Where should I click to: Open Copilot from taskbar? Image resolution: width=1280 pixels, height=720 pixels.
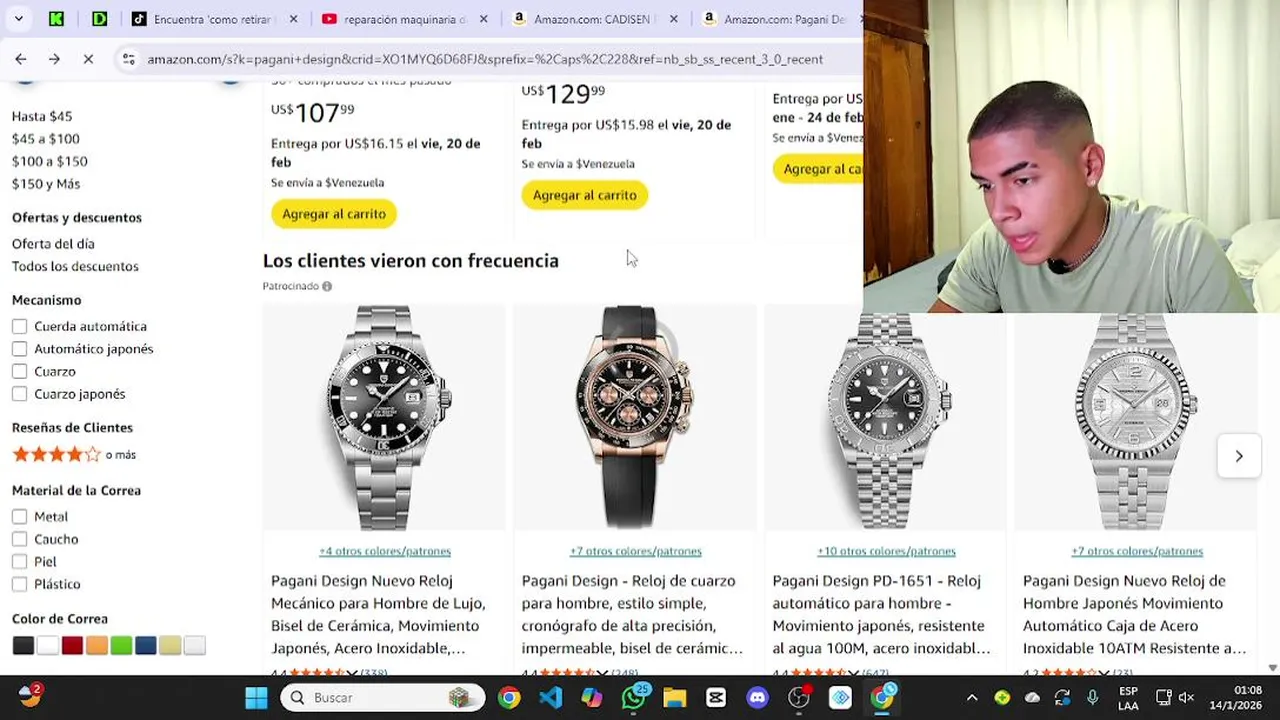(592, 697)
